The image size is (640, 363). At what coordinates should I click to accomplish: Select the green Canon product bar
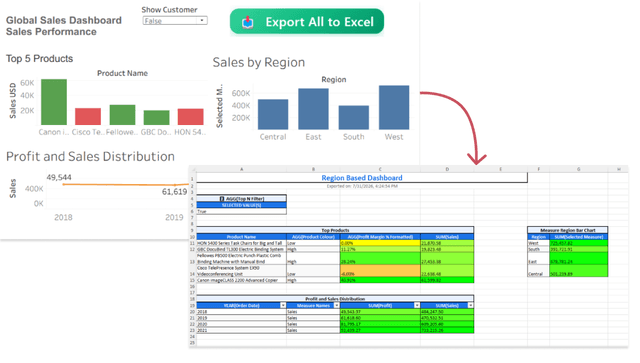[x=54, y=102]
